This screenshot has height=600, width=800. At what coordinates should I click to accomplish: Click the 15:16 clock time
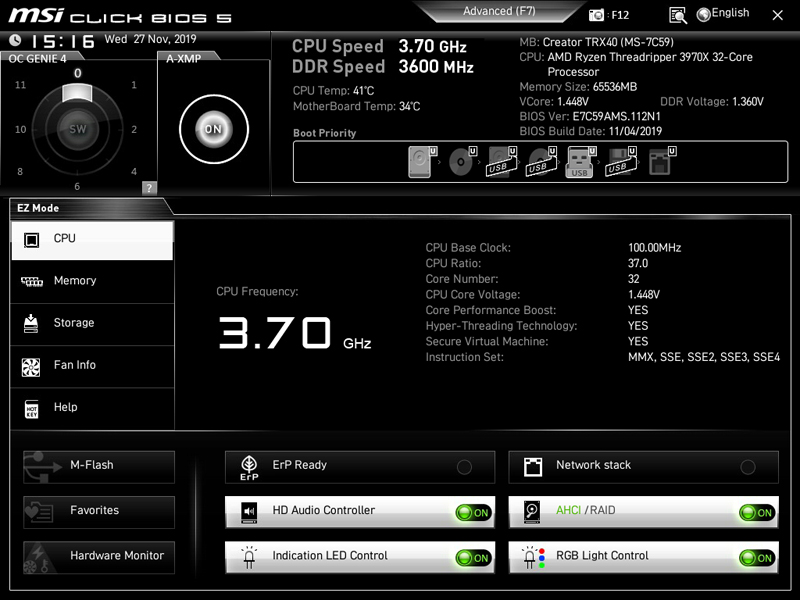click(63, 41)
